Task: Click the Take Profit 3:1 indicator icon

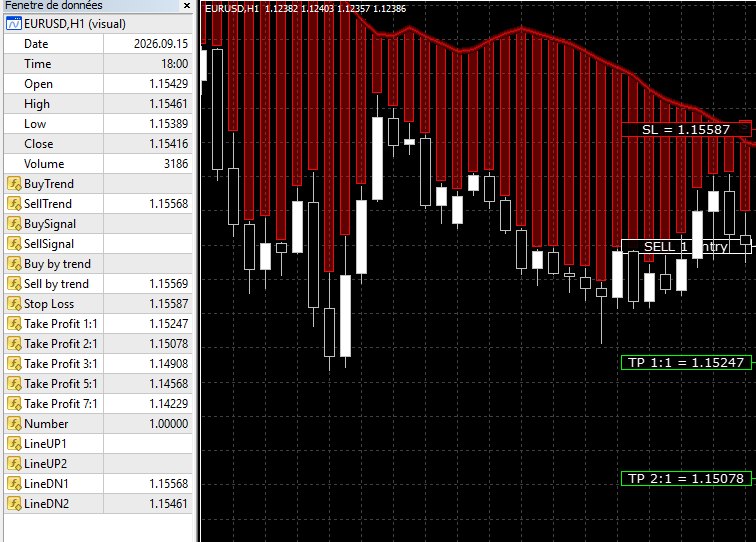Action: [x=14, y=364]
